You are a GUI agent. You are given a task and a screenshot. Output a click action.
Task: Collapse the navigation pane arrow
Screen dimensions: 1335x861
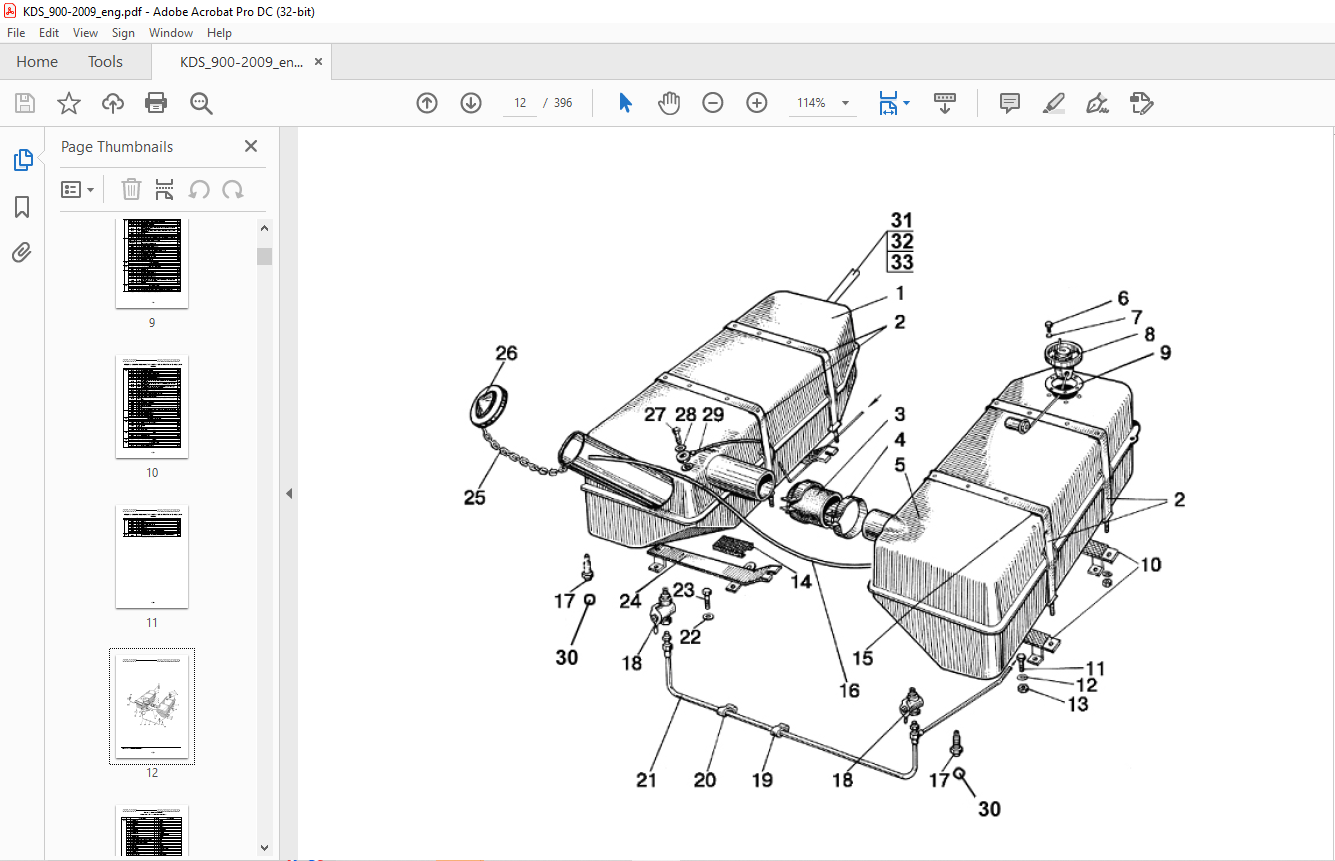coord(289,493)
